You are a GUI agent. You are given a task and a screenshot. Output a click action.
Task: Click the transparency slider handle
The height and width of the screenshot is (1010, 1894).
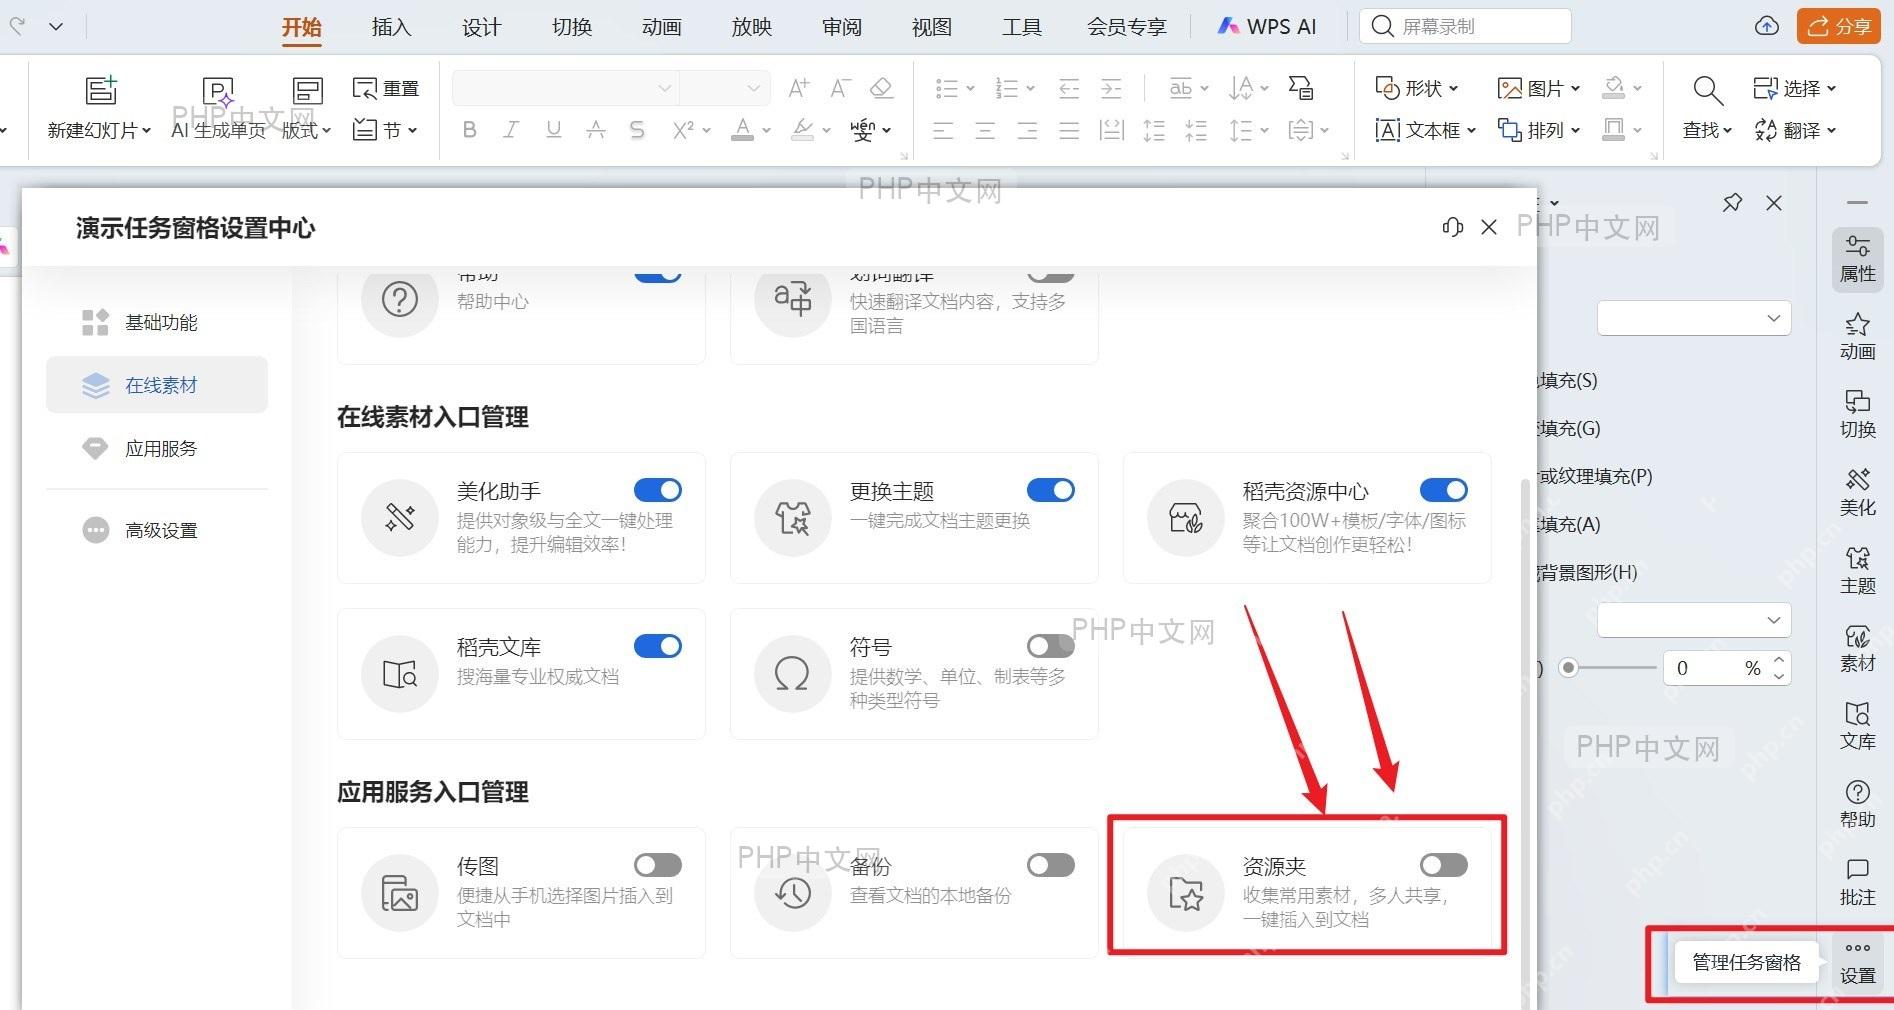click(1568, 667)
